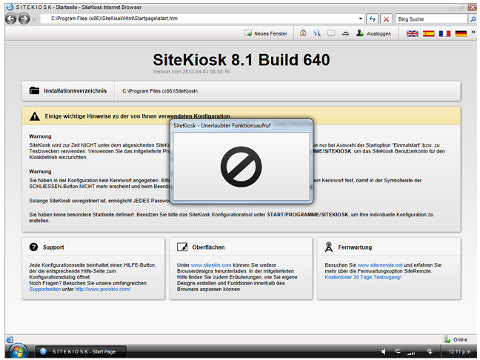Close the SiteKiosk browser window
480x360 pixels.
coord(472,7)
